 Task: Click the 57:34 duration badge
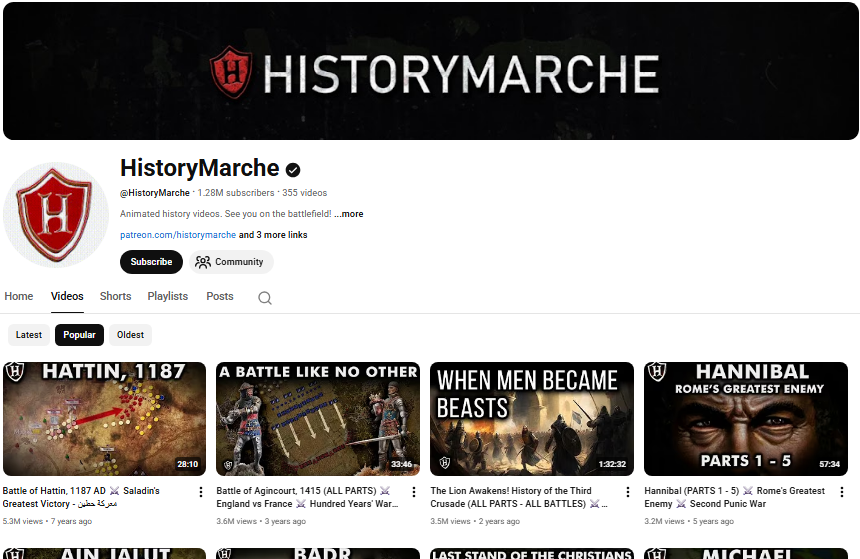pyautogui.click(x=829, y=464)
